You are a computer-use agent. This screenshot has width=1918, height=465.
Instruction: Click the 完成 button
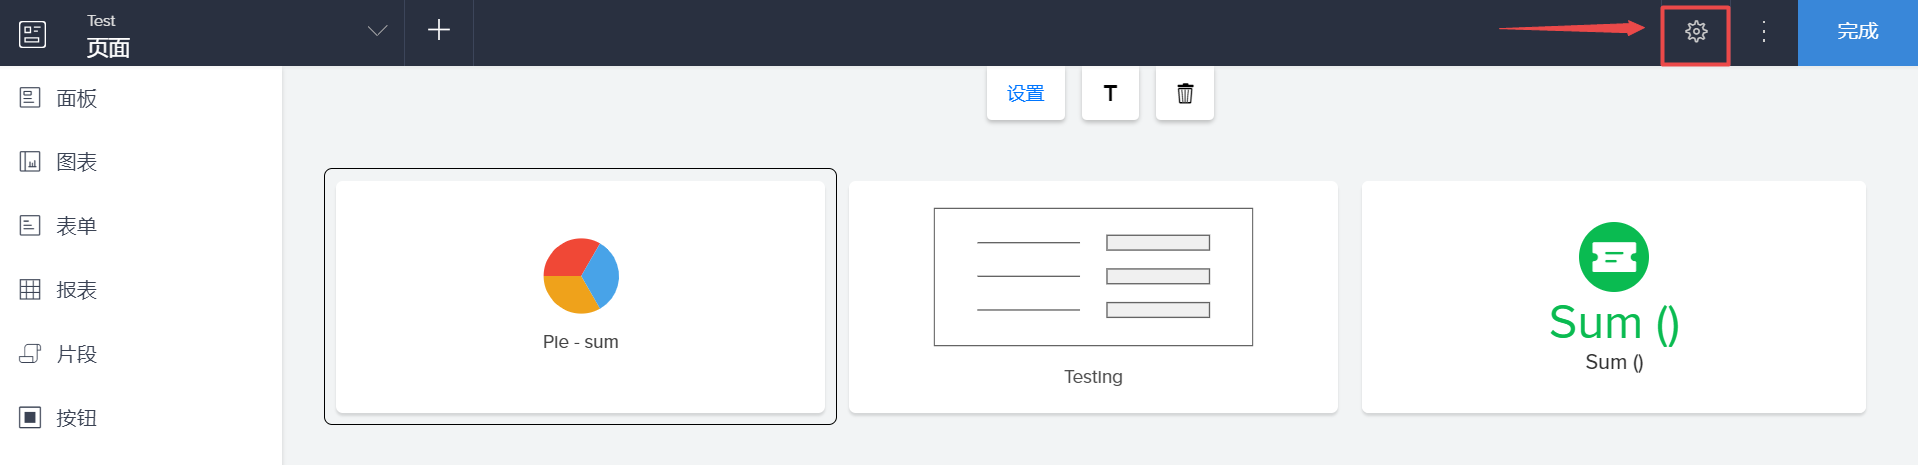click(x=1857, y=32)
